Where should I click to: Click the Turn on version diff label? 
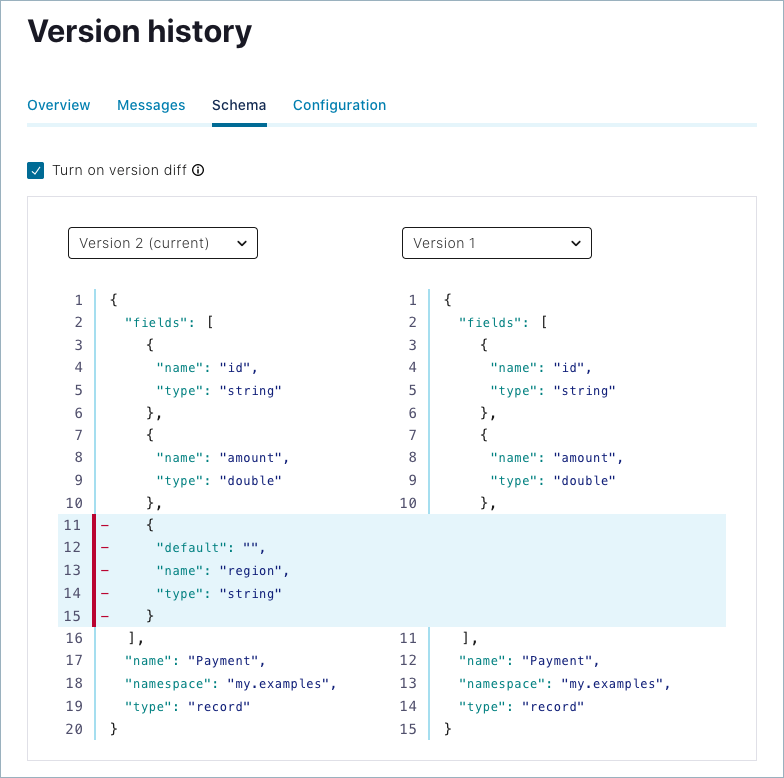120,170
